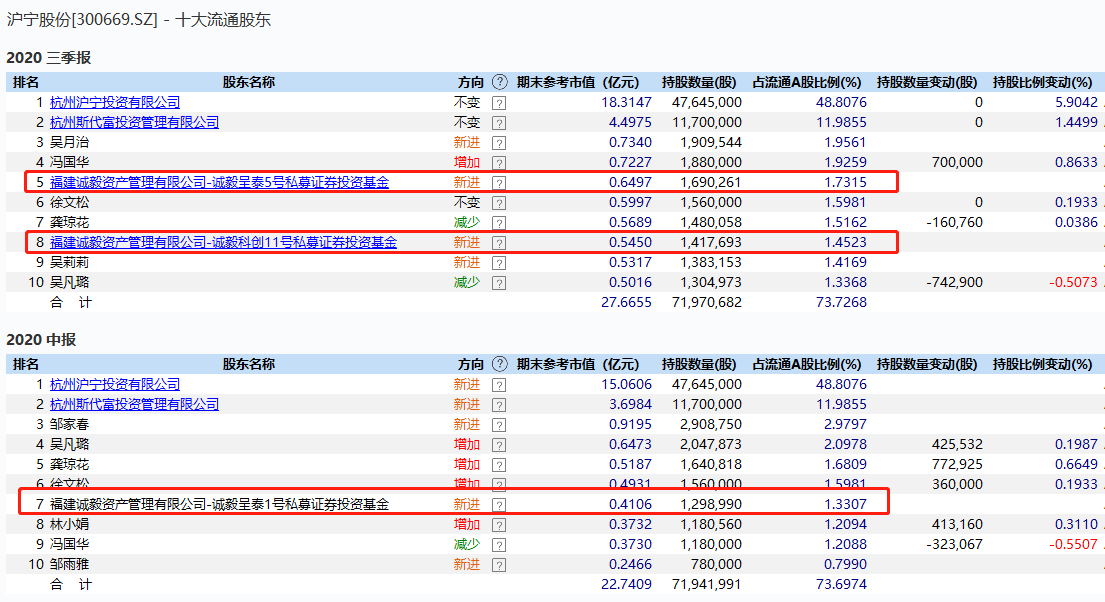Viewport: 1105px width, 602px height.
Task: Open 杭州沪宁投资有限公司 link in 2020 三季报
Action: 115,102
